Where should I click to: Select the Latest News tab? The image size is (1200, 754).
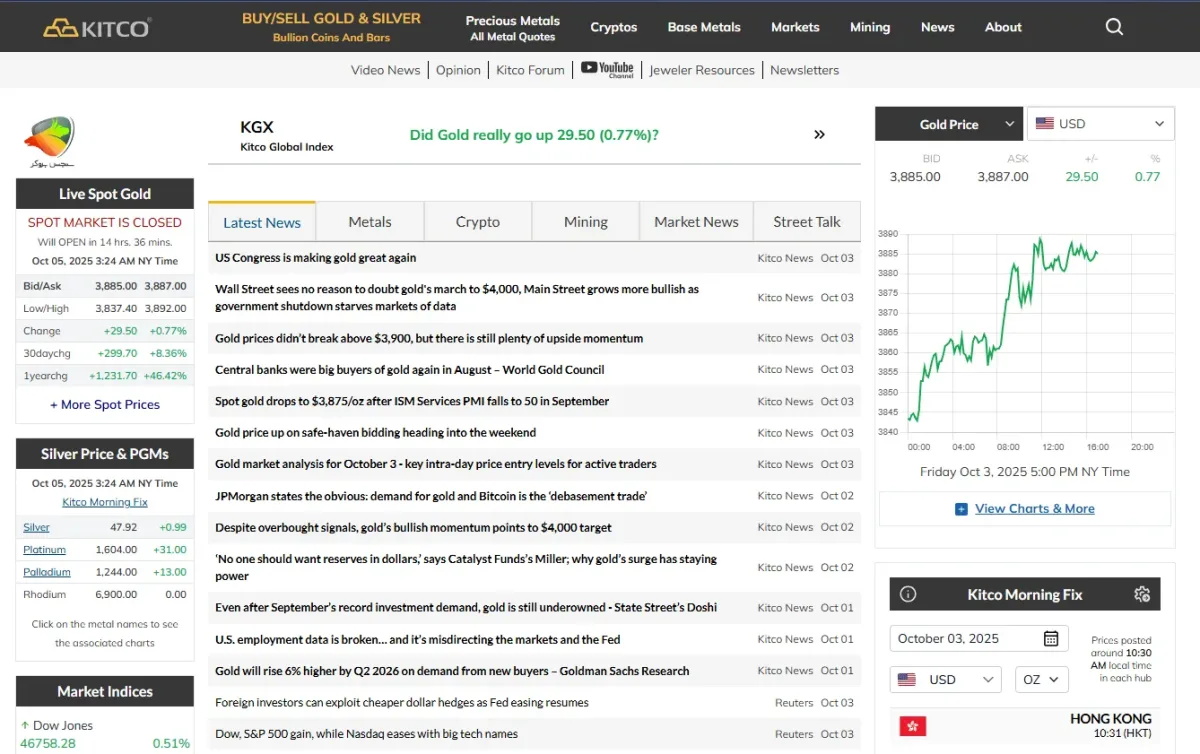pos(262,222)
